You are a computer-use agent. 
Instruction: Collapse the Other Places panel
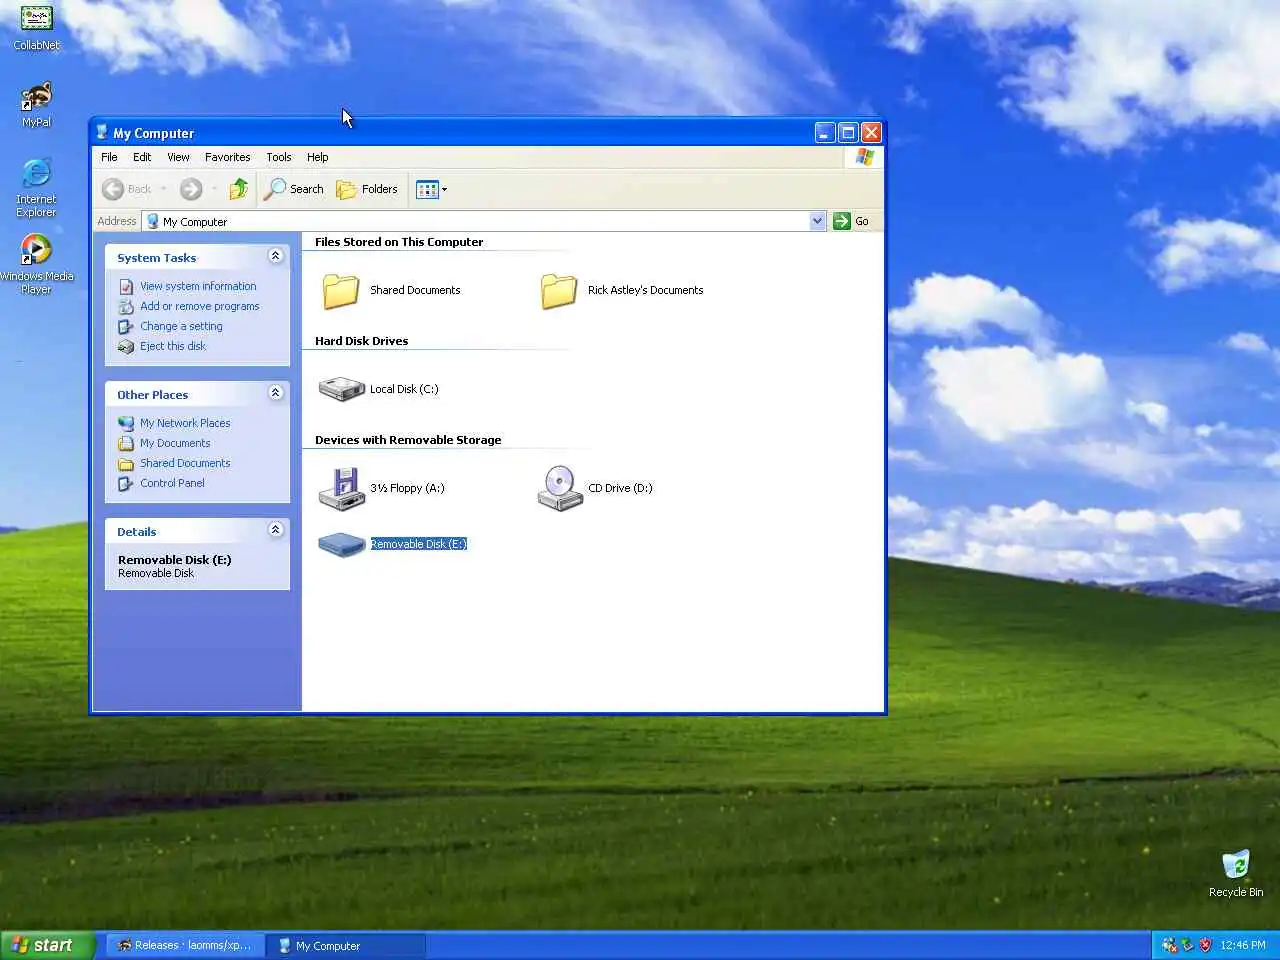pyautogui.click(x=275, y=393)
